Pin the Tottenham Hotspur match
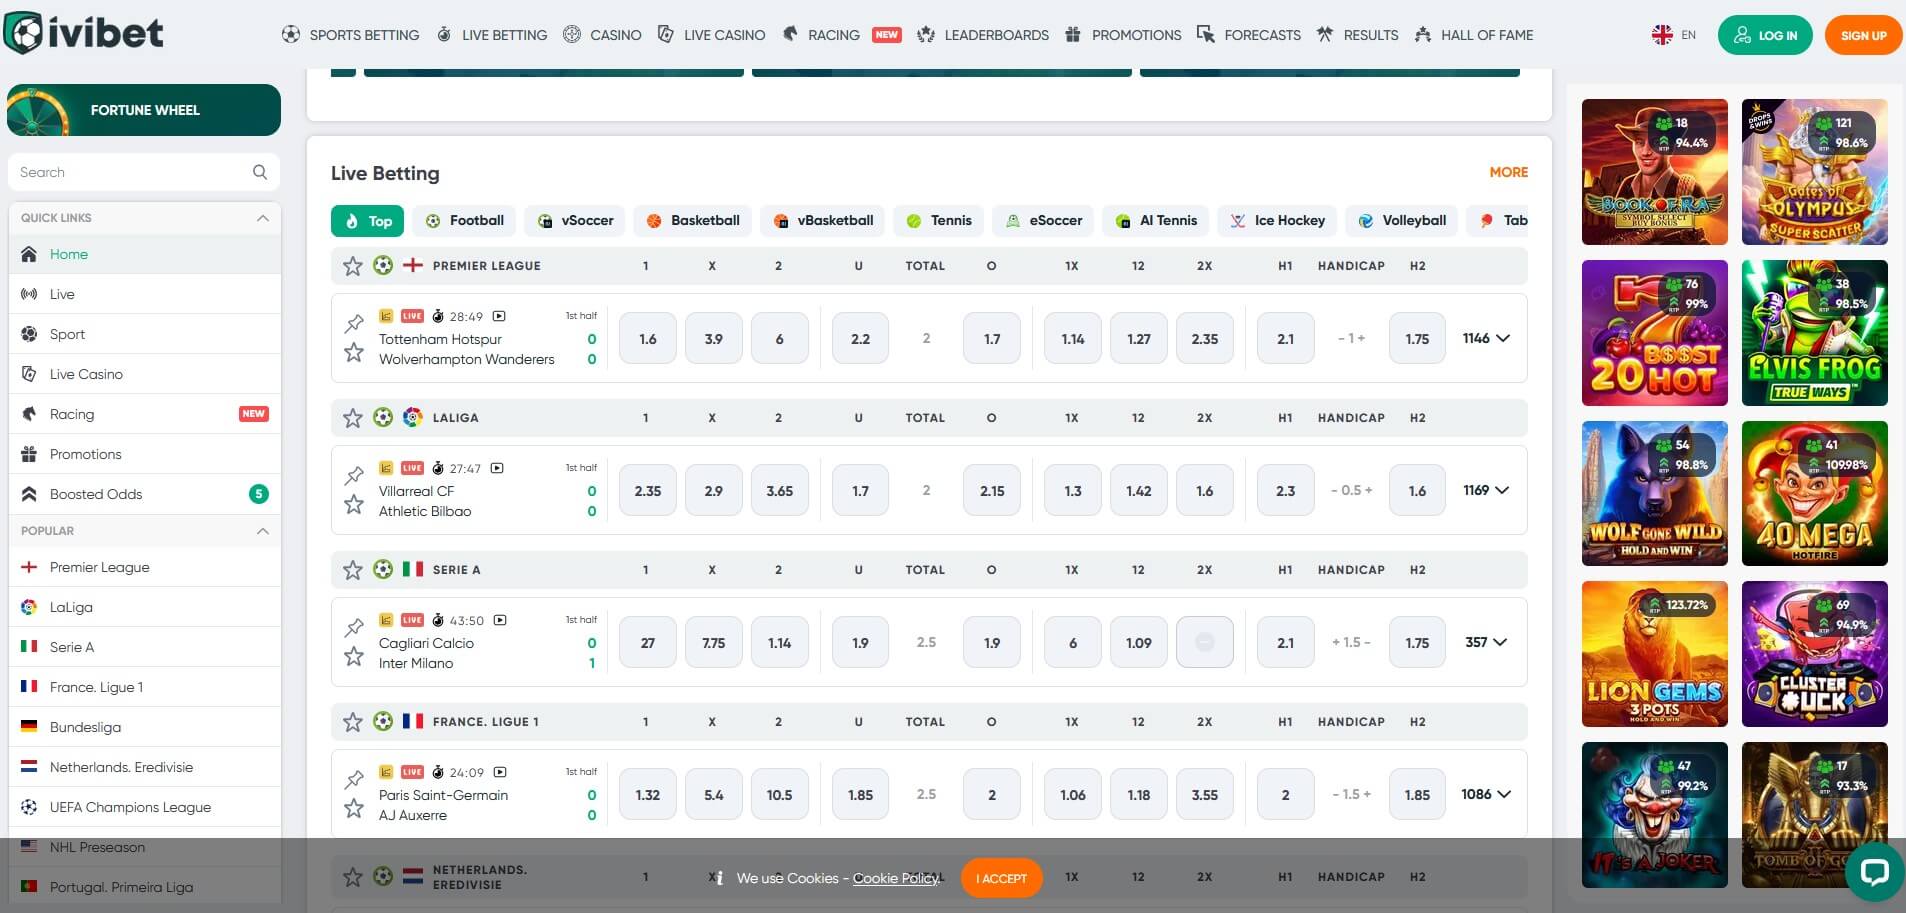 click(354, 324)
